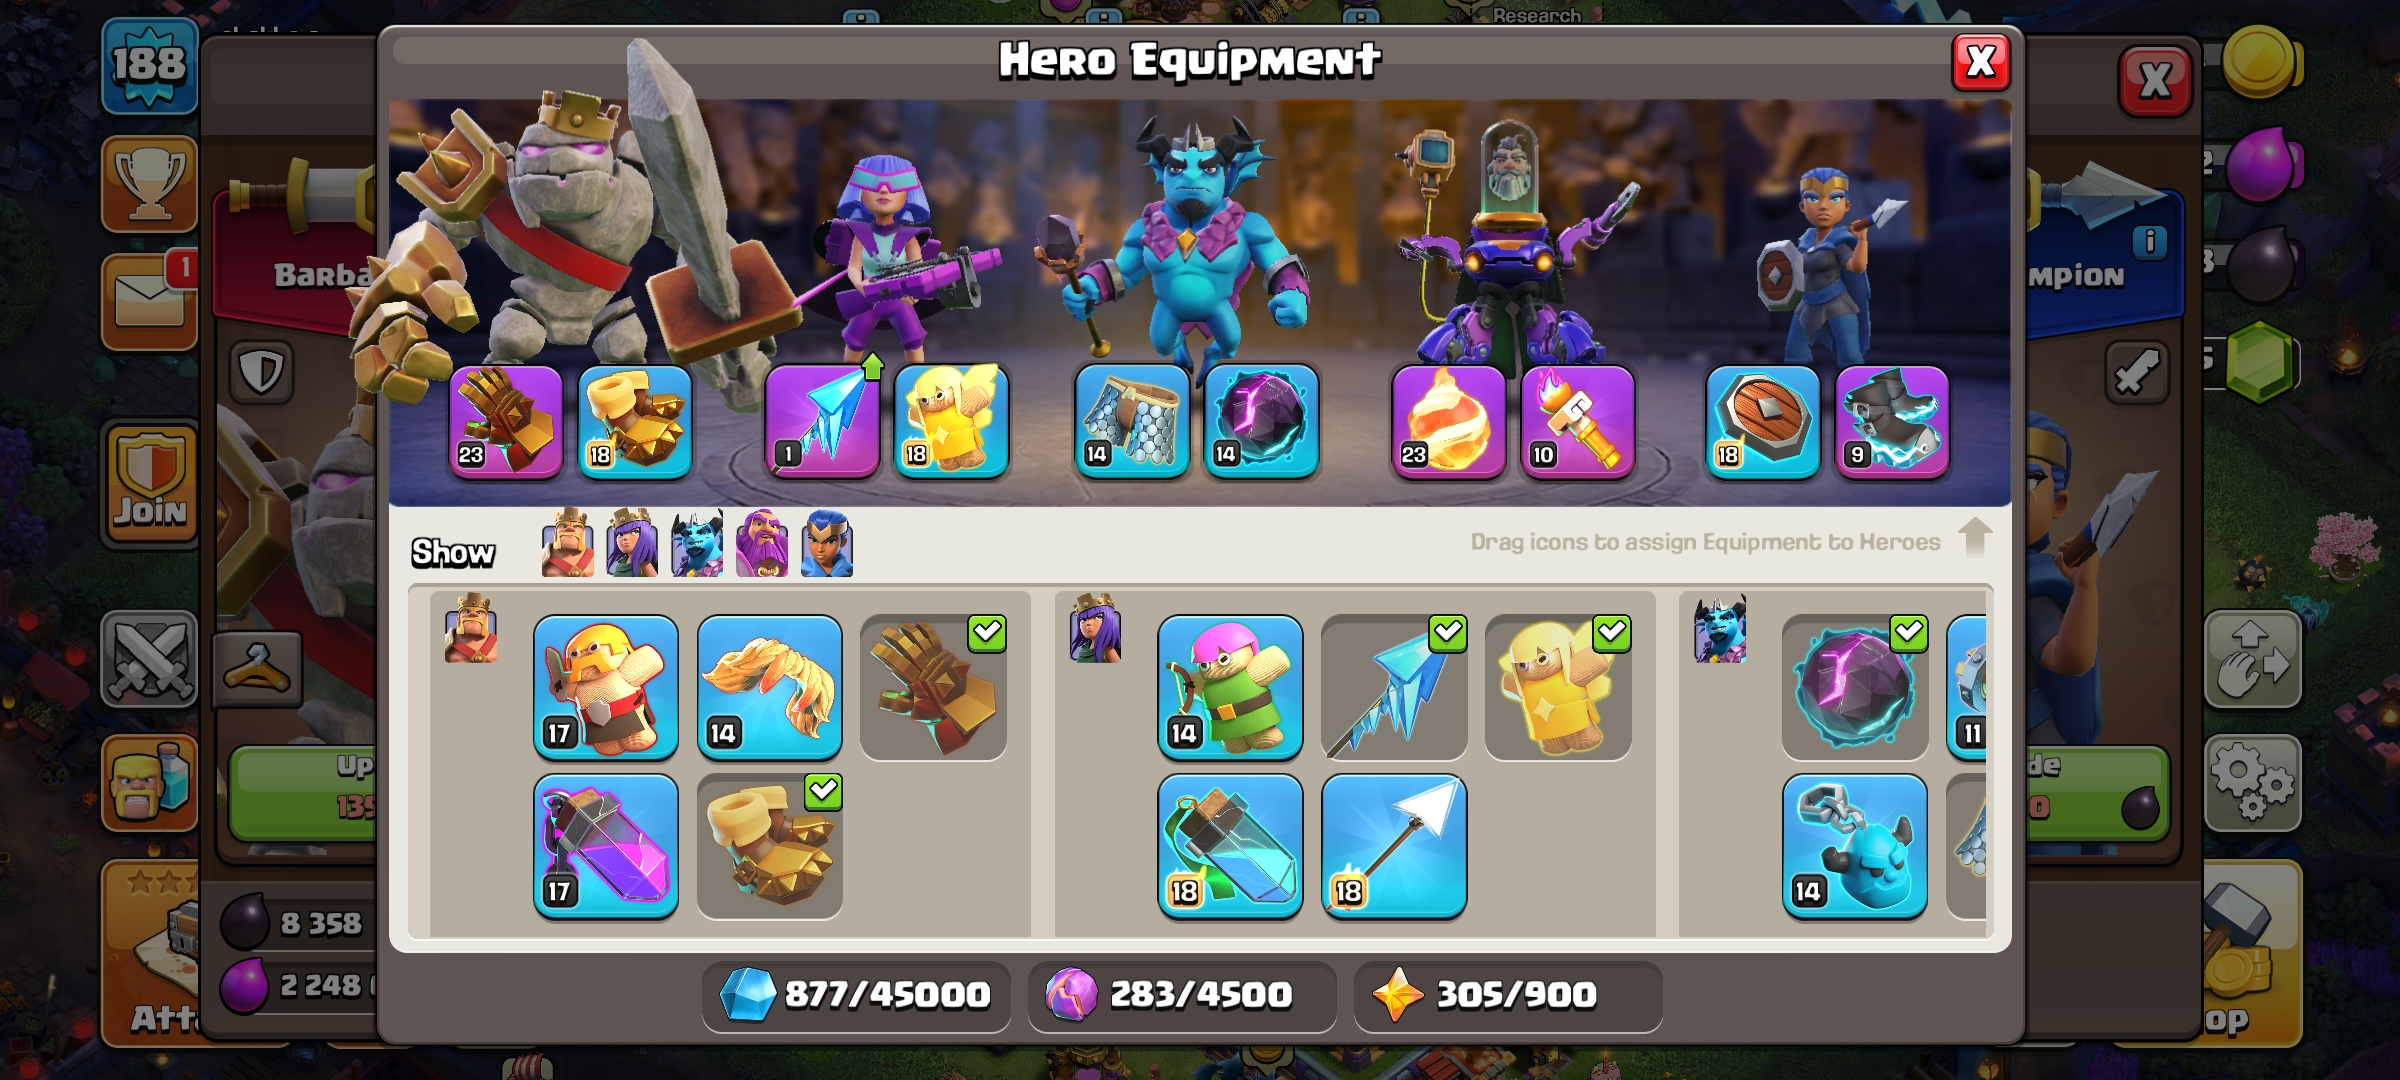The image size is (2400, 1080).
Task: Click the level 1 Frozen Arrow equipped slot
Action: [x=823, y=422]
